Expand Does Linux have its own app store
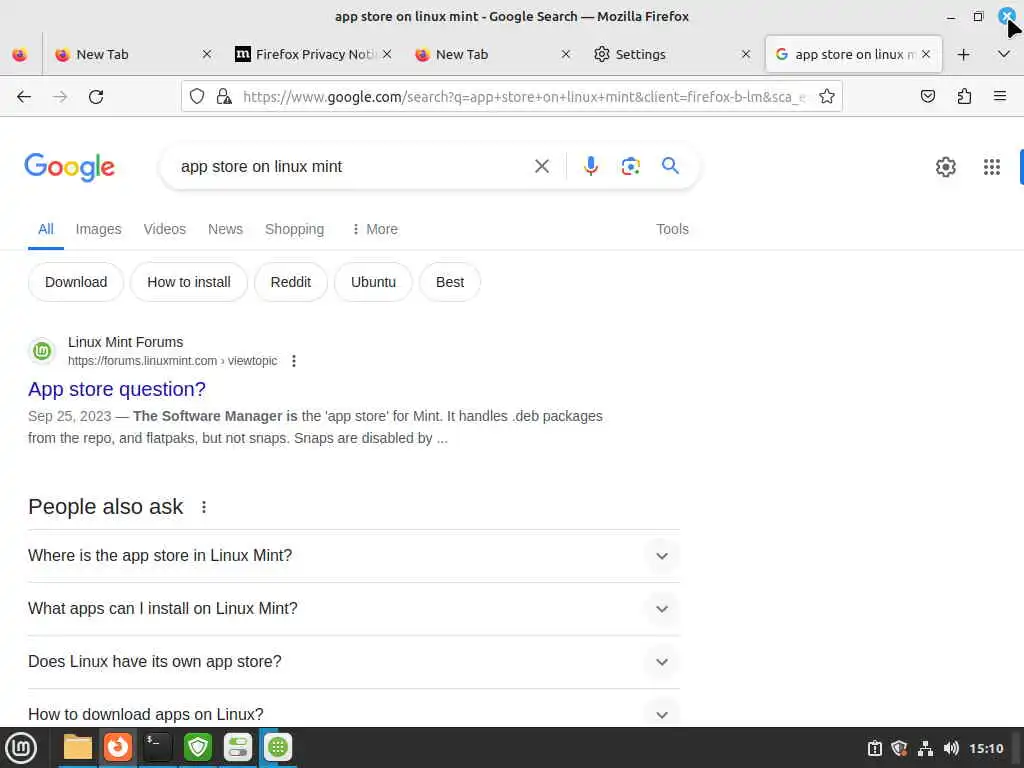This screenshot has width=1024, height=768. pos(354,662)
